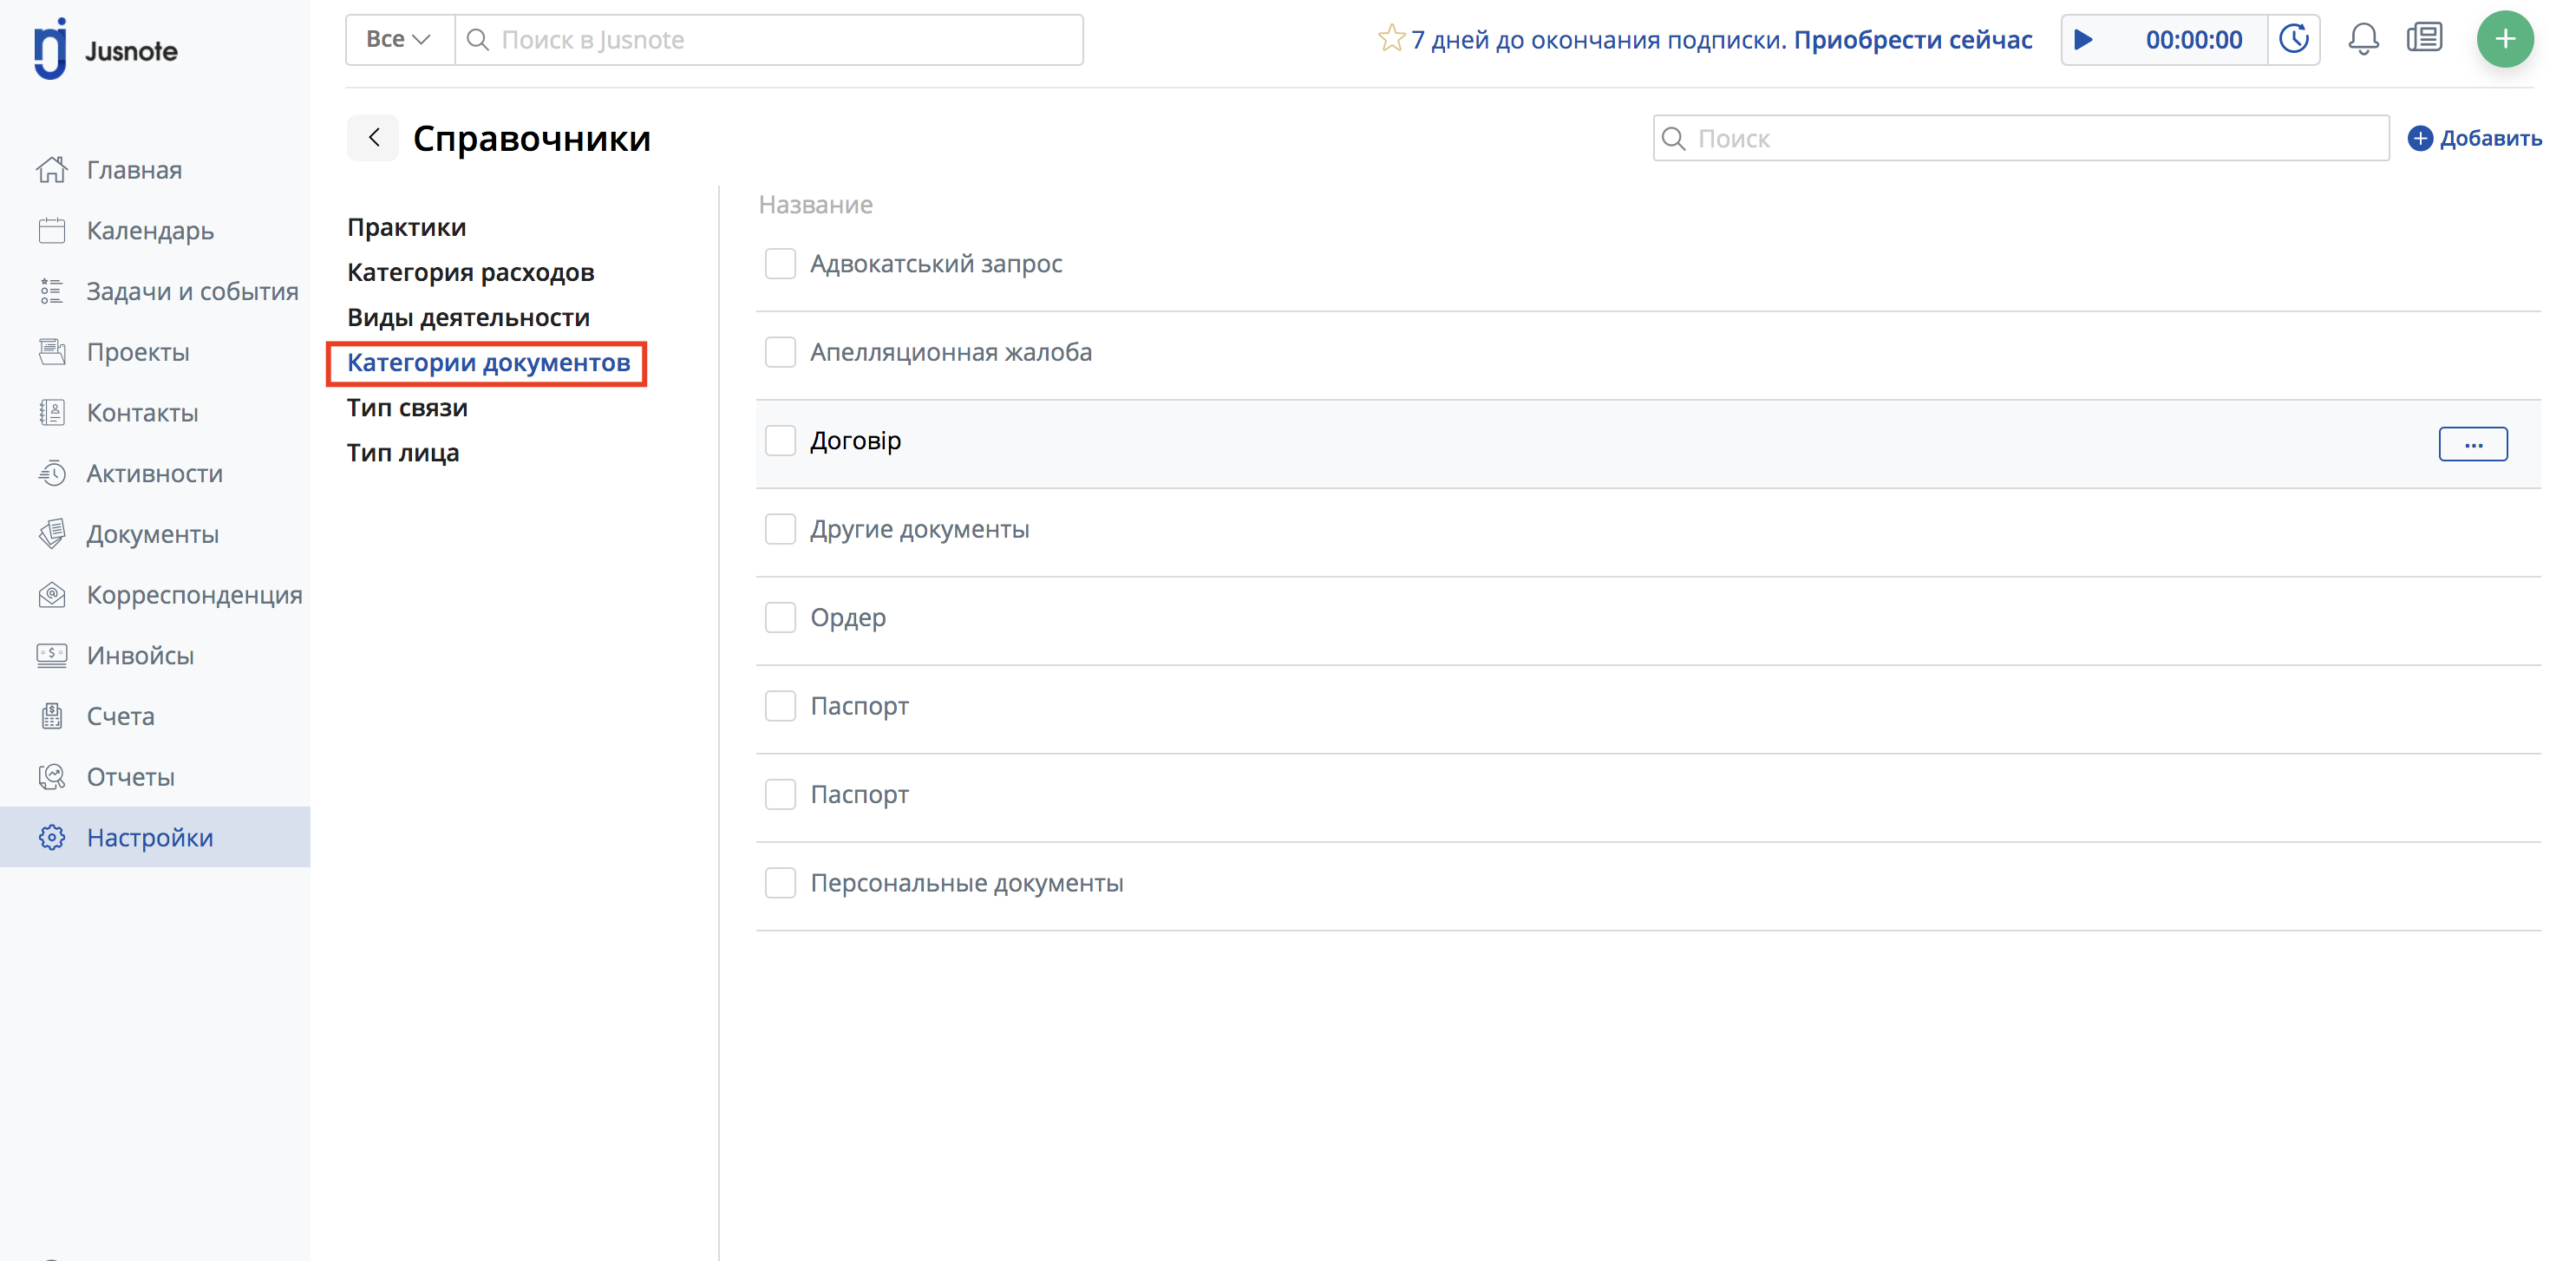2576x1261 pixels.
Task: Click the Адвокатський запрос row text
Action: coord(936,264)
